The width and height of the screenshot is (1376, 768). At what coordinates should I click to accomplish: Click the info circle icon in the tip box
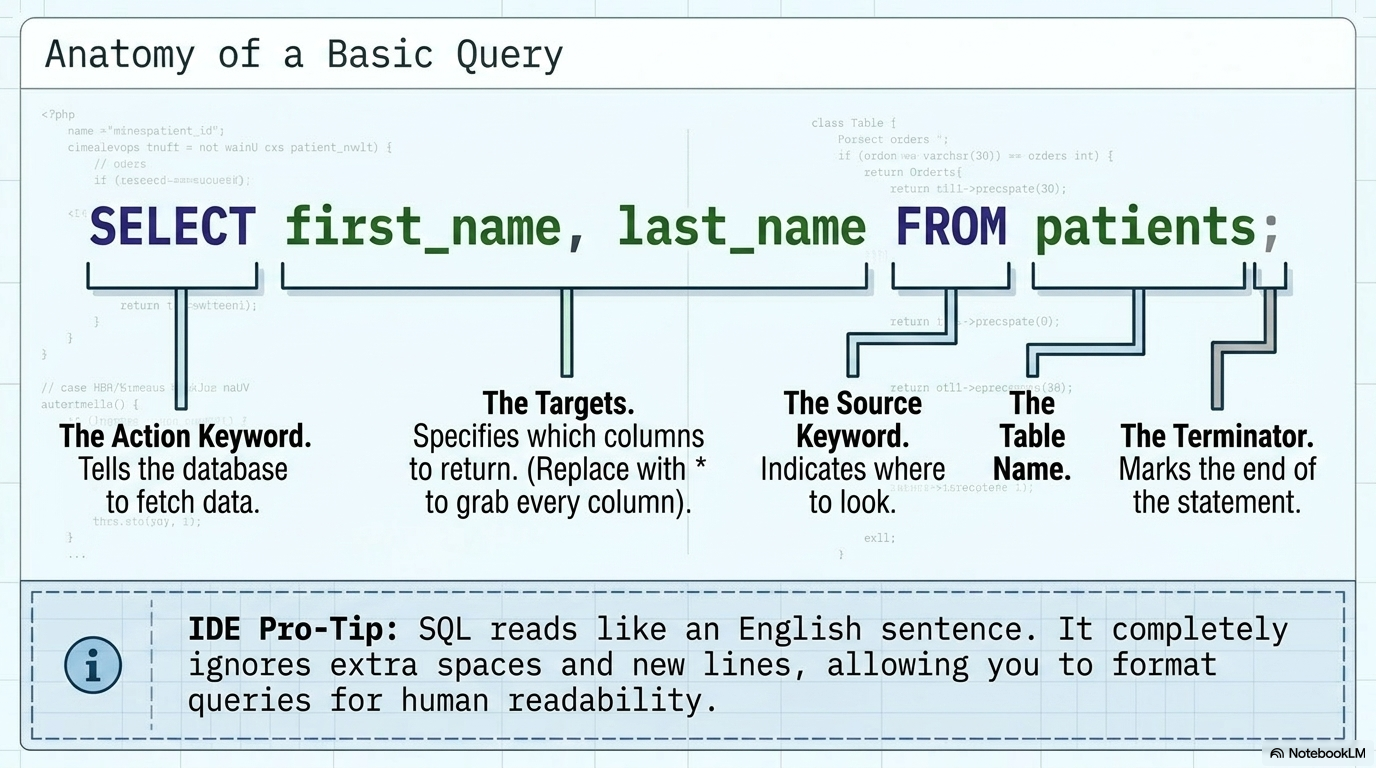coord(93,665)
